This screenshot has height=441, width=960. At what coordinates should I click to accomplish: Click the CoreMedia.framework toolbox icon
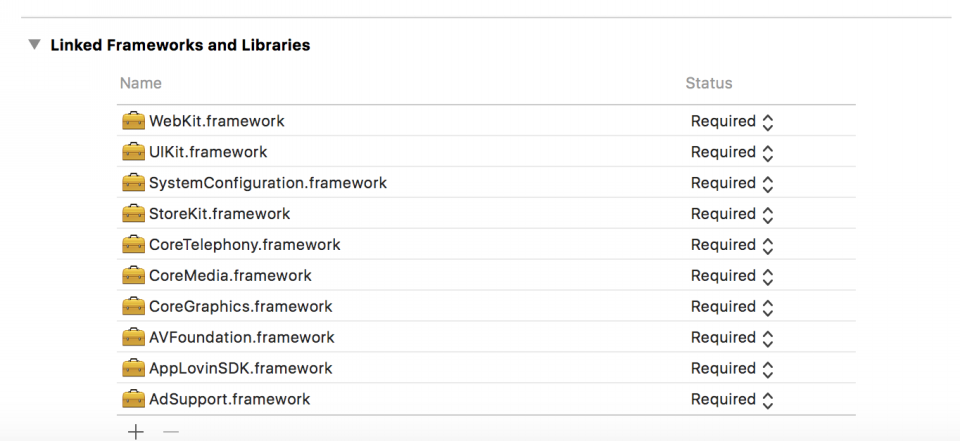click(133, 276)
